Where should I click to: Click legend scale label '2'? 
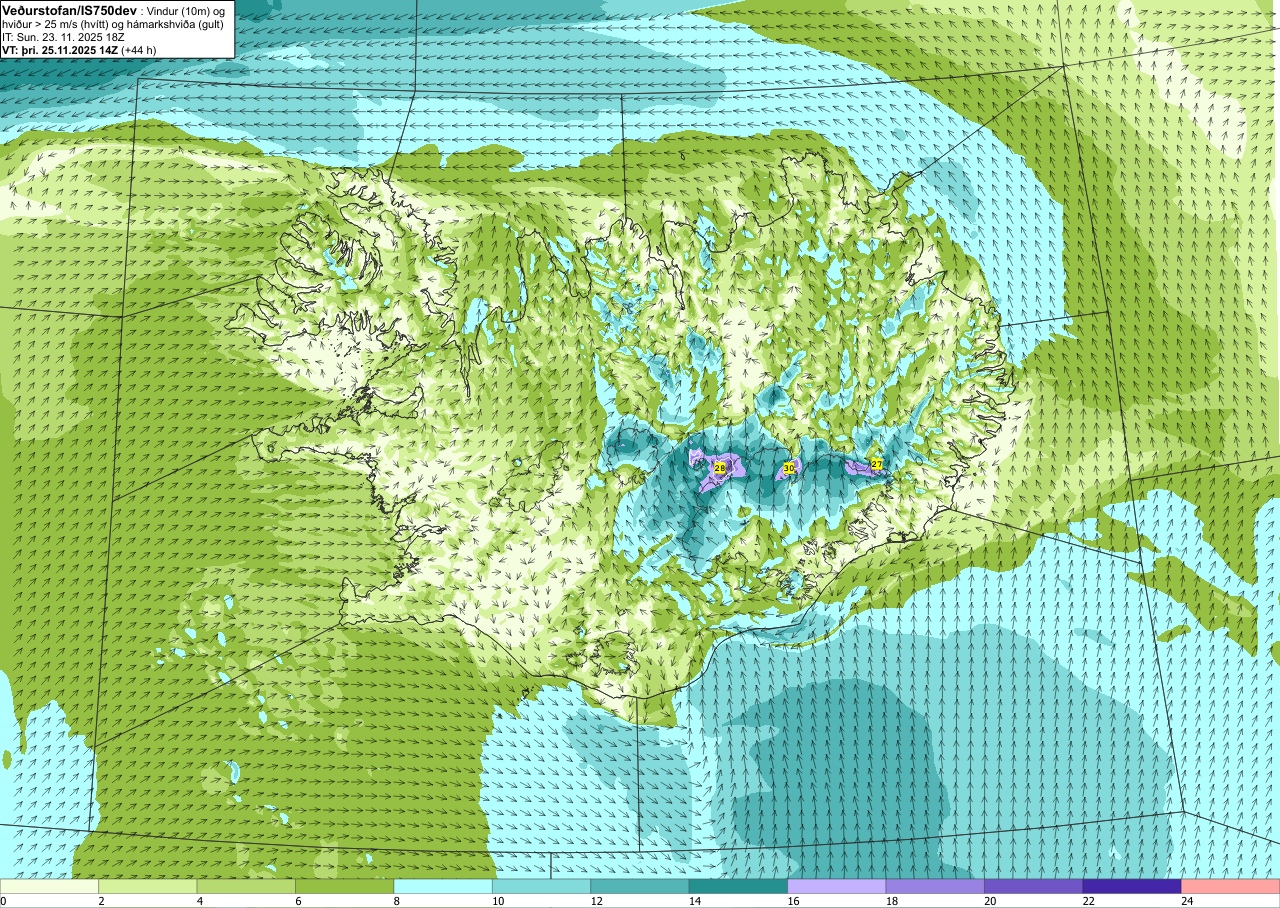click(x=102, y=901)
